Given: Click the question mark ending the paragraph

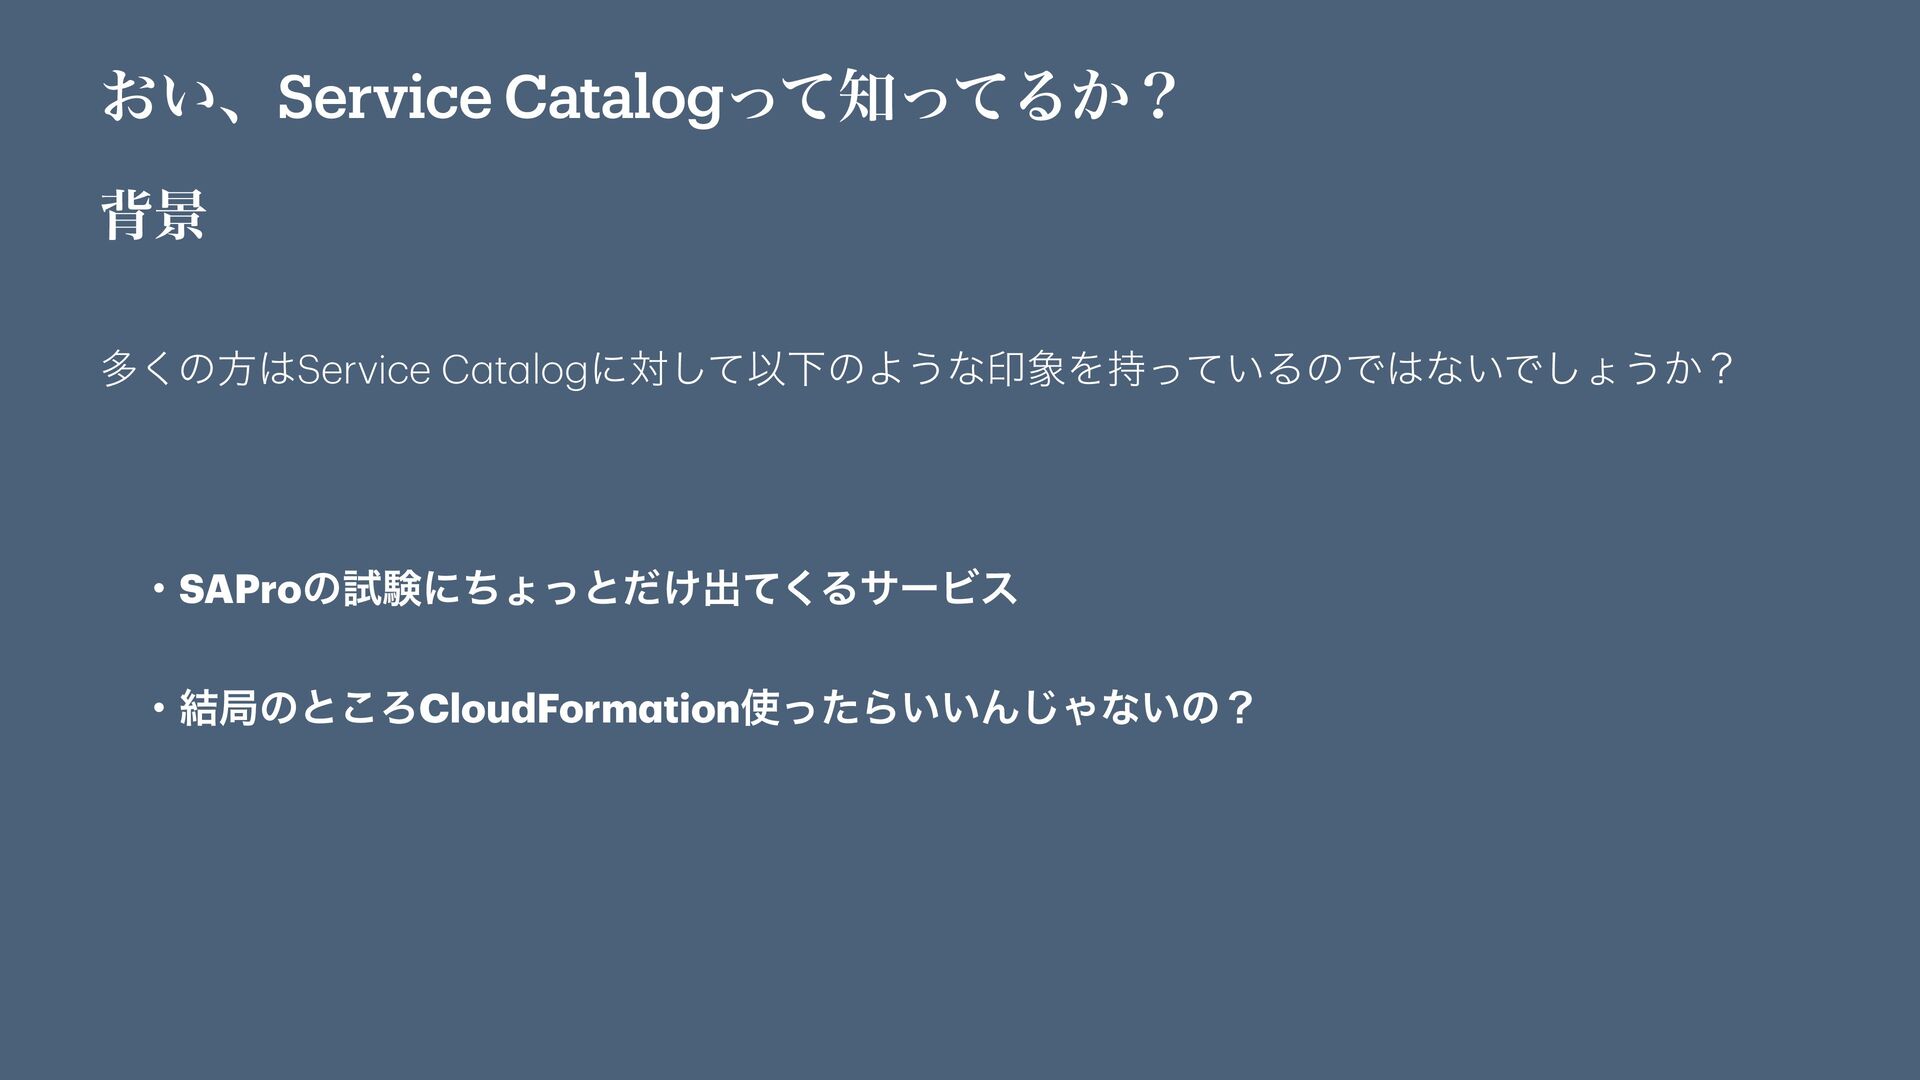Looking at the screenshot, I should point(1720,369).
